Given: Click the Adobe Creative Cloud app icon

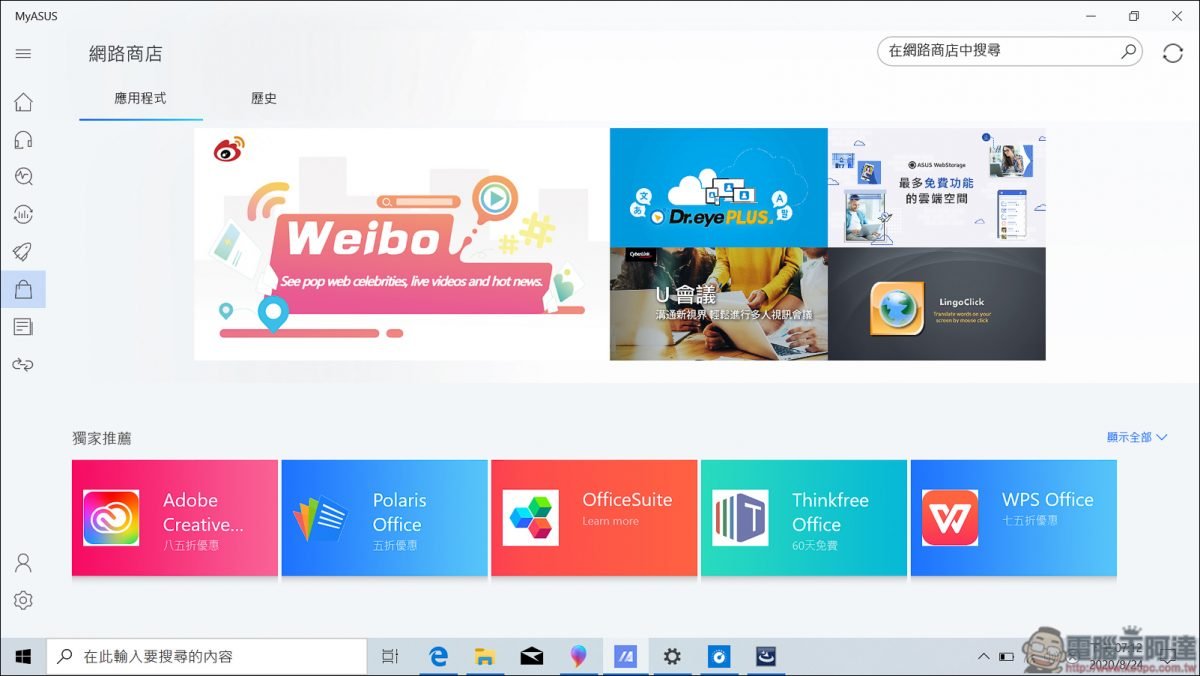Looking at the screenshot, I should [x=111, y=518].
